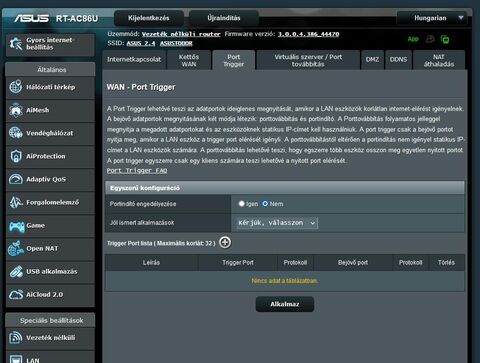Click the Gyors internet beállítás icon
Screen dimensions: 480x363
[x=16, y=44]
